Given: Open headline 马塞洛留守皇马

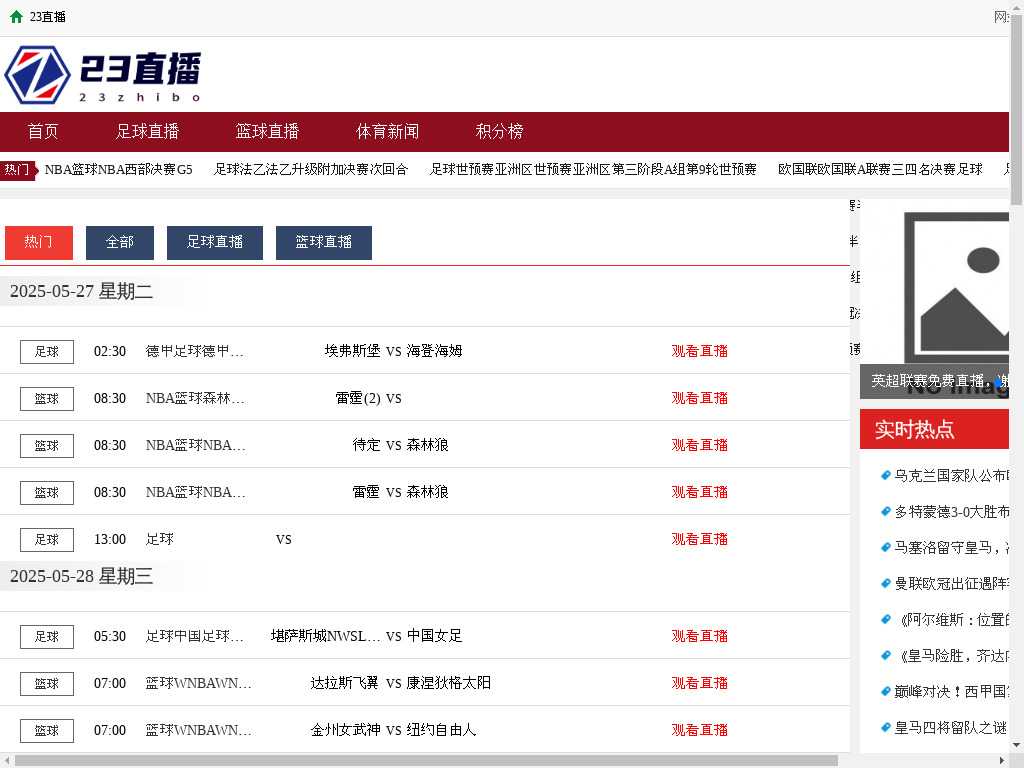Looking at the screenshot, I should pos(952,547).
